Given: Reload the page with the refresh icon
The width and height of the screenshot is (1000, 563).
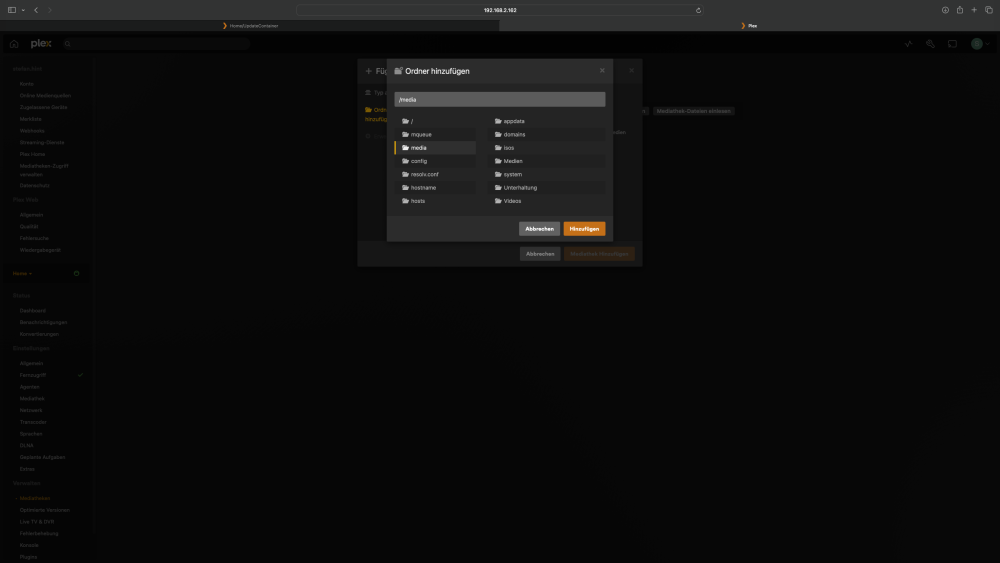Looking at the screenshot, I should point(698,10).
